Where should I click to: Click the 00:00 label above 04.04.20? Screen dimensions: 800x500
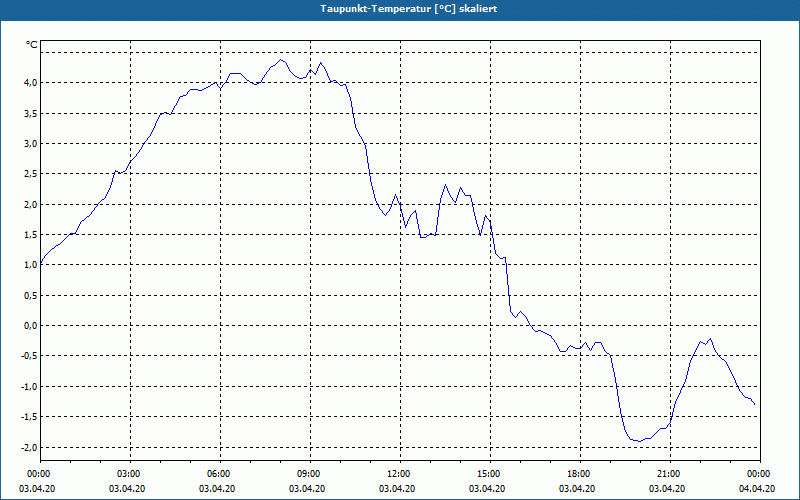pyautogui.click(x=758, y=474)
